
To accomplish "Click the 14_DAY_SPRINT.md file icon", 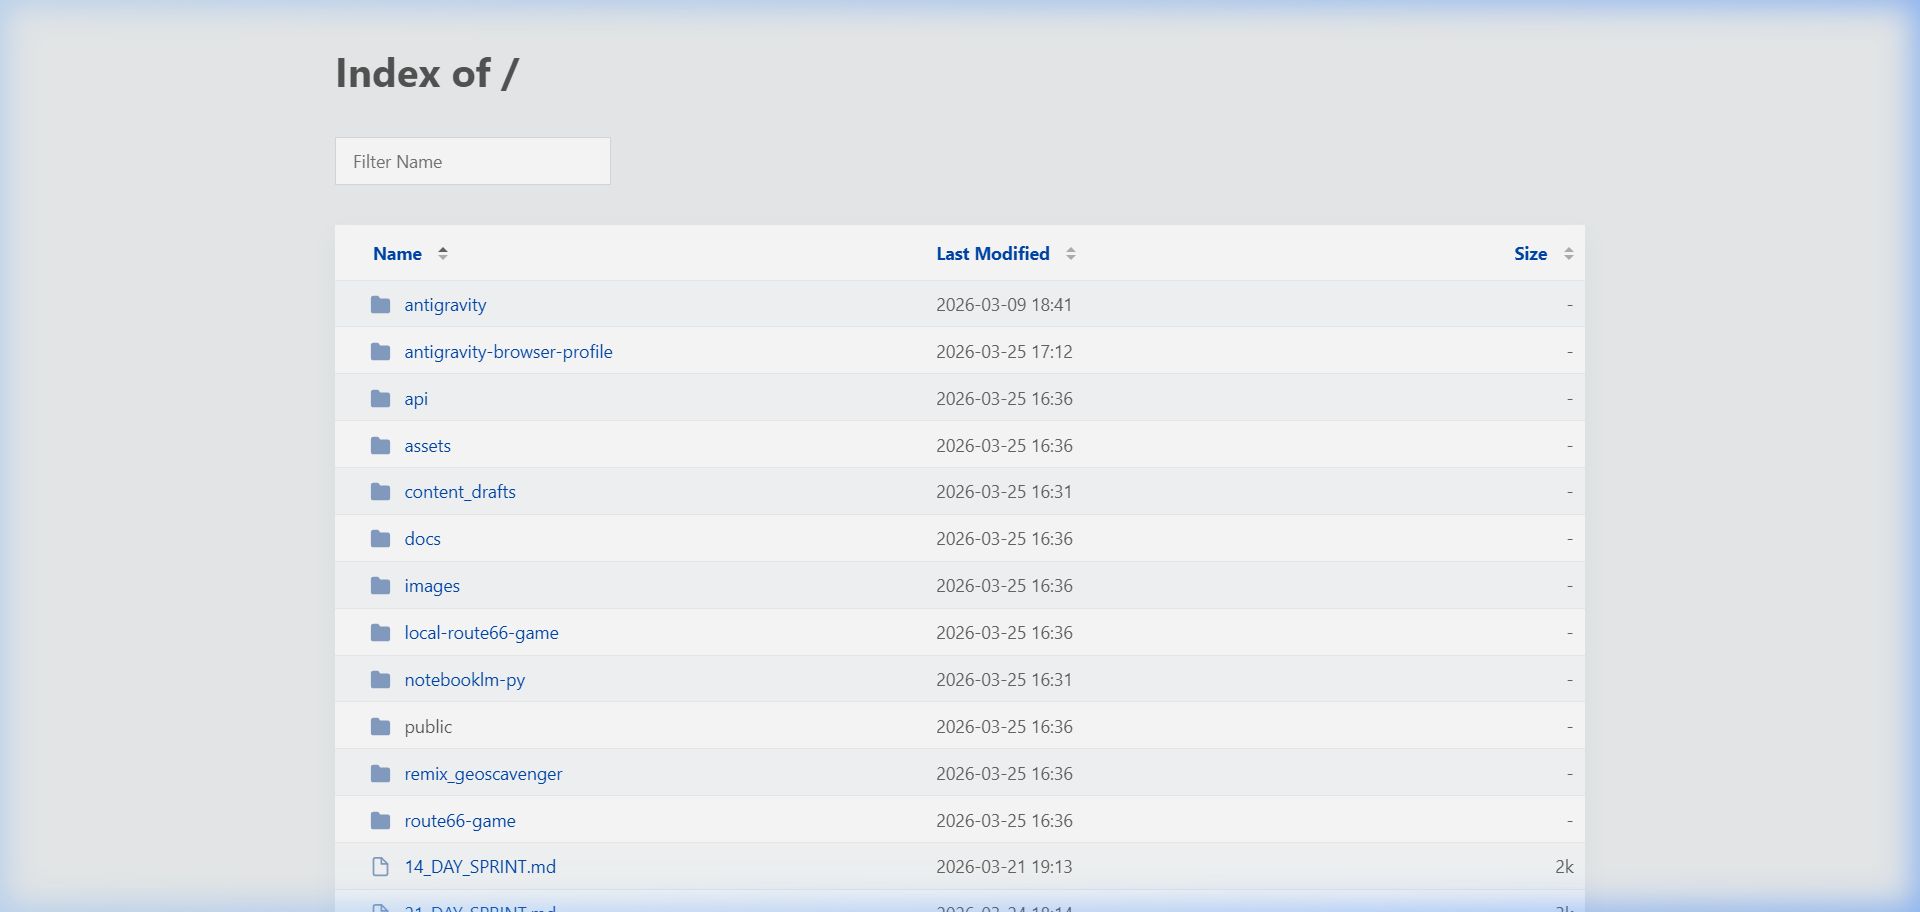I will (380, 867).
